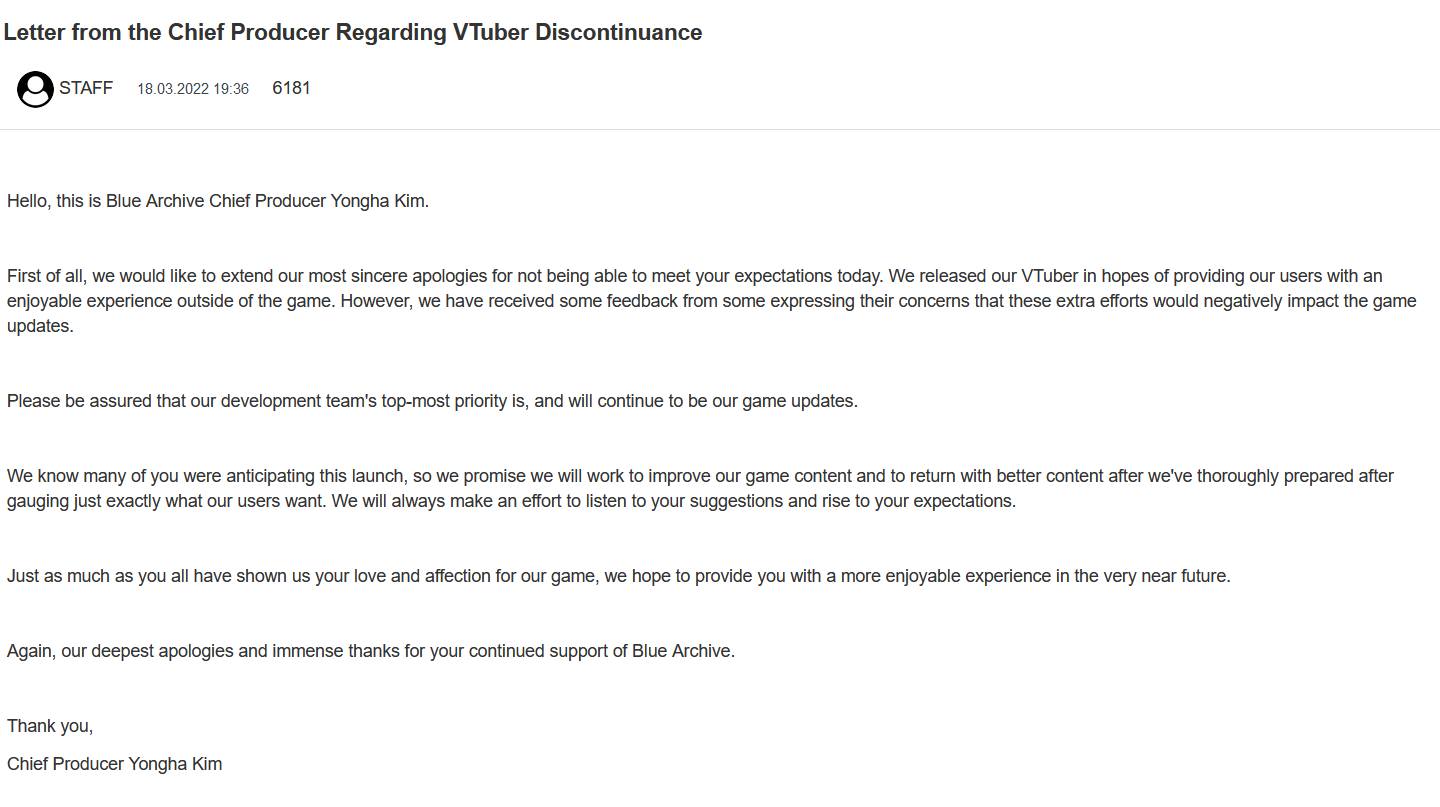
Task: Click the paragraph starting 'First of all'
Action: point(712,301)
